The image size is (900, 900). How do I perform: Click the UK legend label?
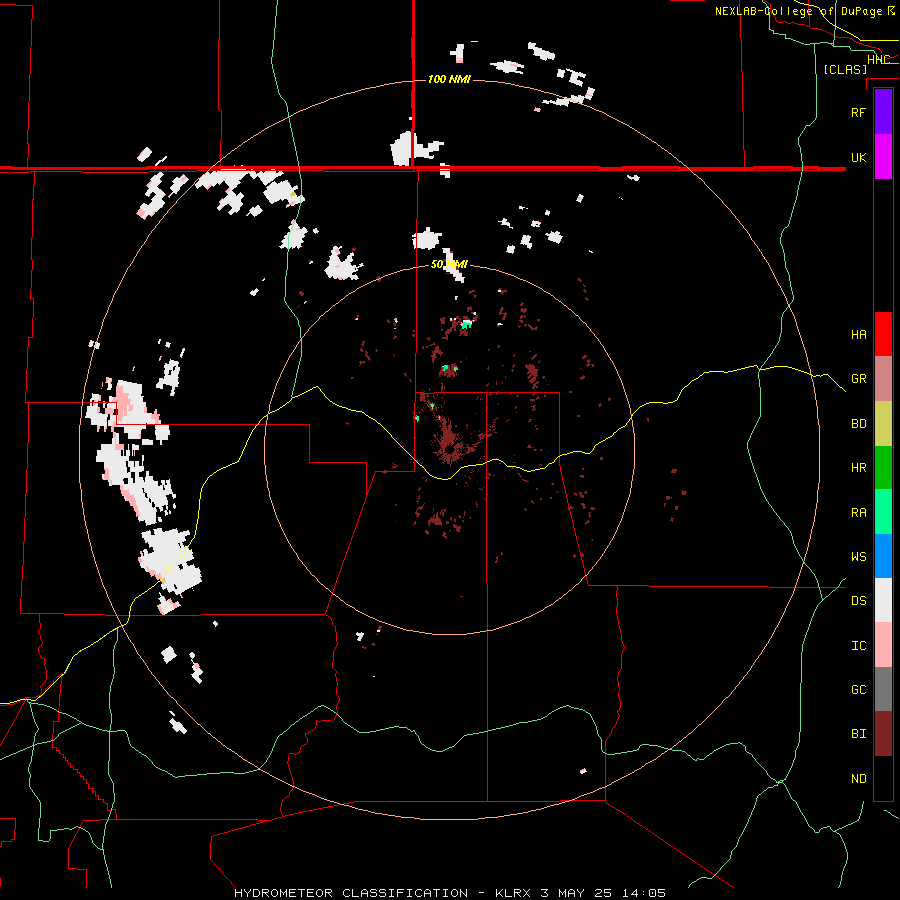[x=858, y=157]
